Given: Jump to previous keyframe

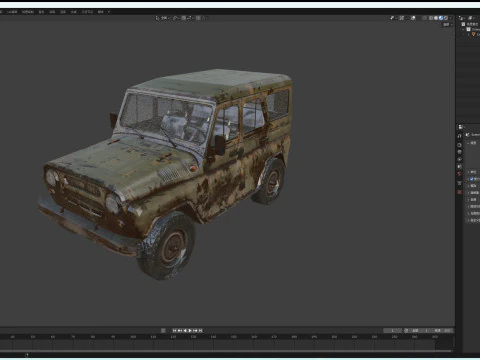Looking at the screenshot, I should point(179,331).
